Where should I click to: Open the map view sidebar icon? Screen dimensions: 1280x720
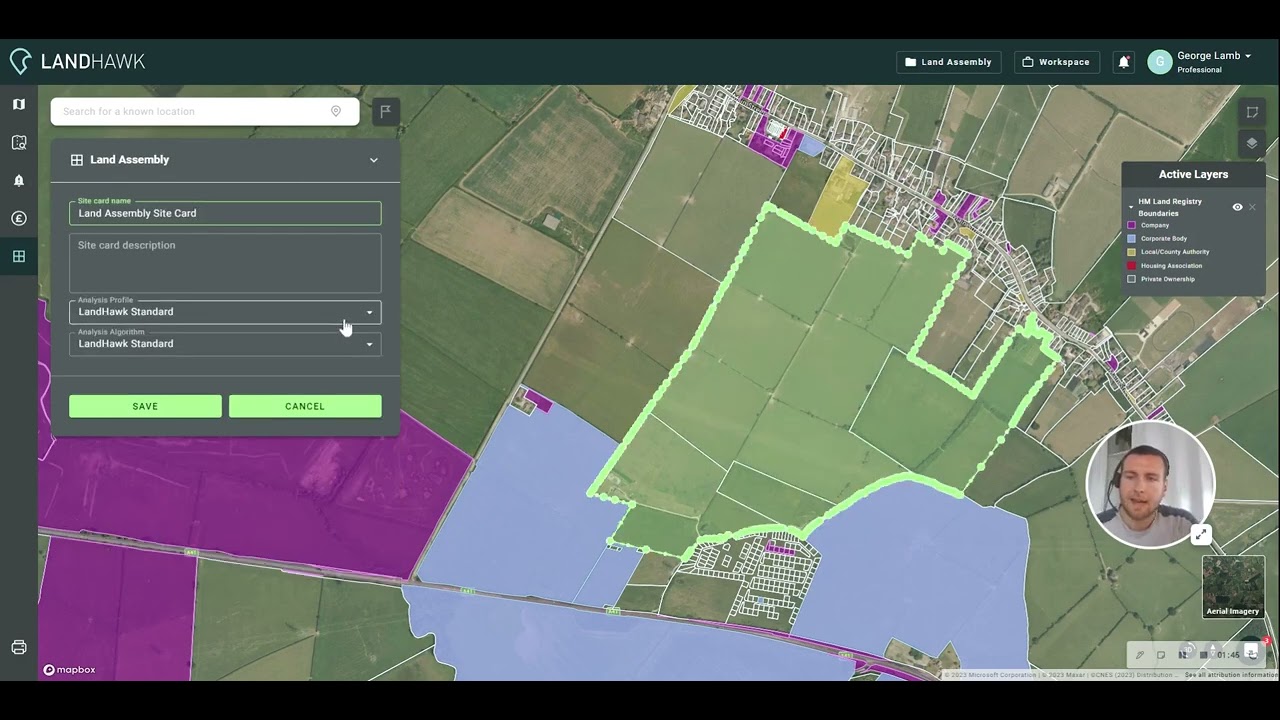tap(19, 104)
